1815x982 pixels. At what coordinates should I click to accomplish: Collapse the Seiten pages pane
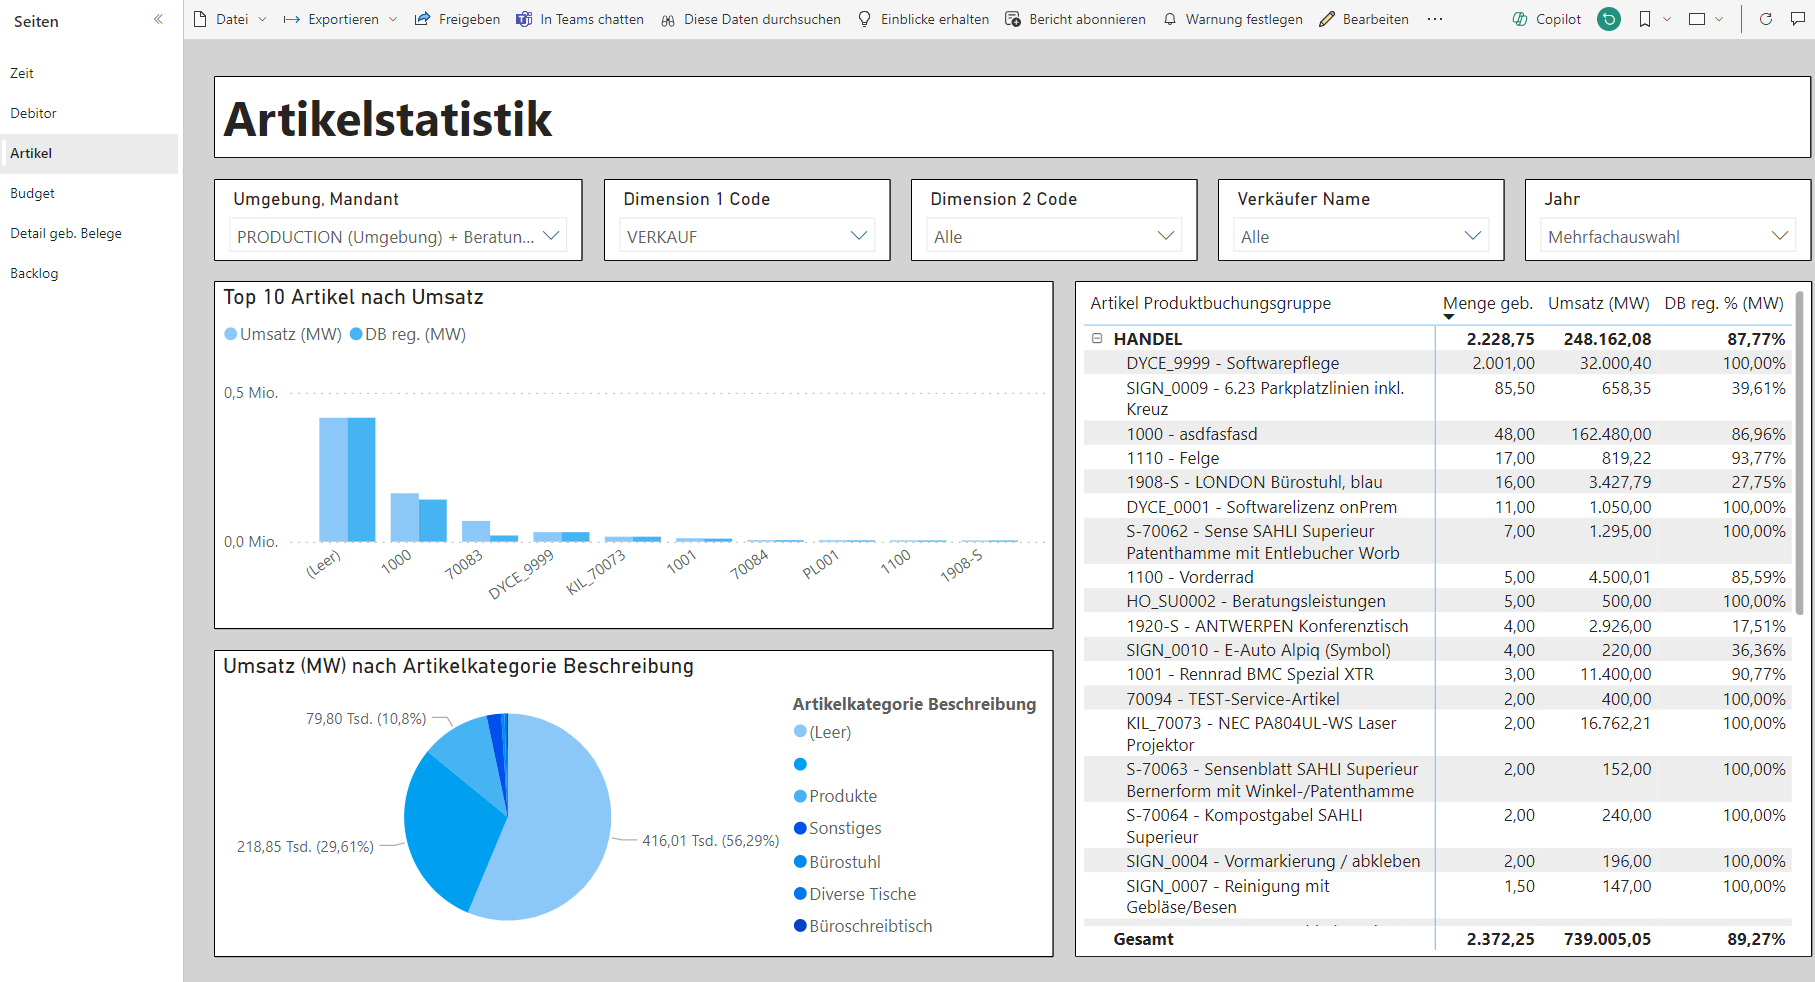click(158, 20)
